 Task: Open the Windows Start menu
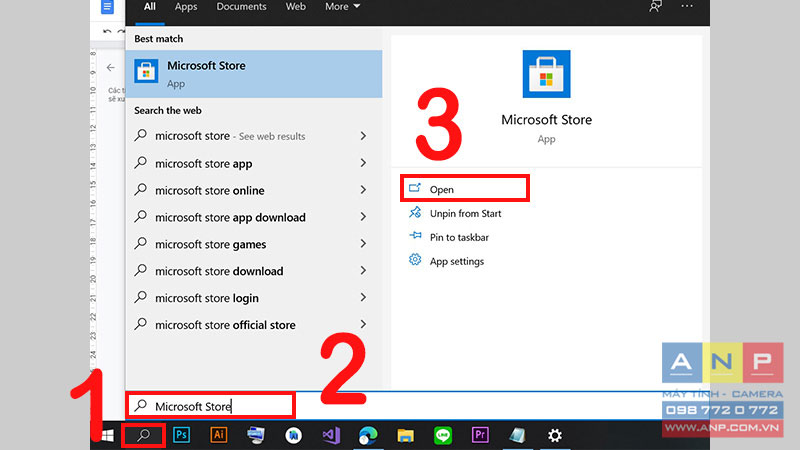click(107, 435)
